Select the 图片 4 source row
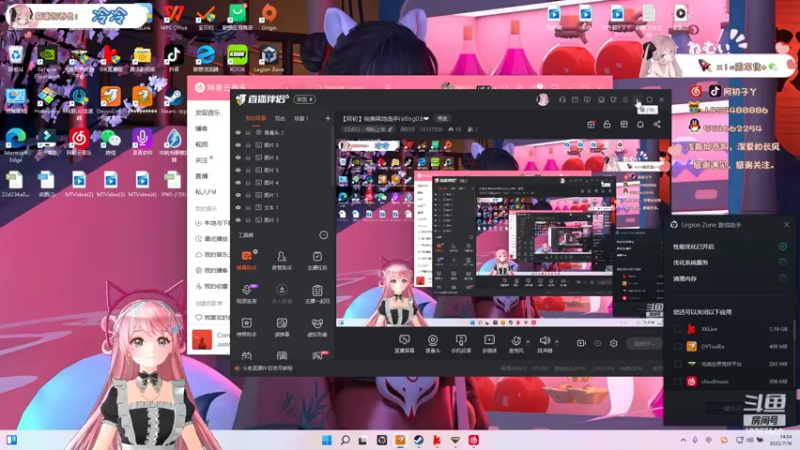 [283, 183]
